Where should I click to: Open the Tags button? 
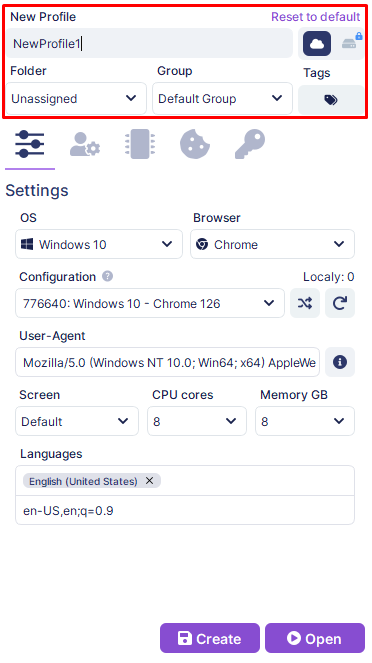pyautogui.click(x=331, y=100)
